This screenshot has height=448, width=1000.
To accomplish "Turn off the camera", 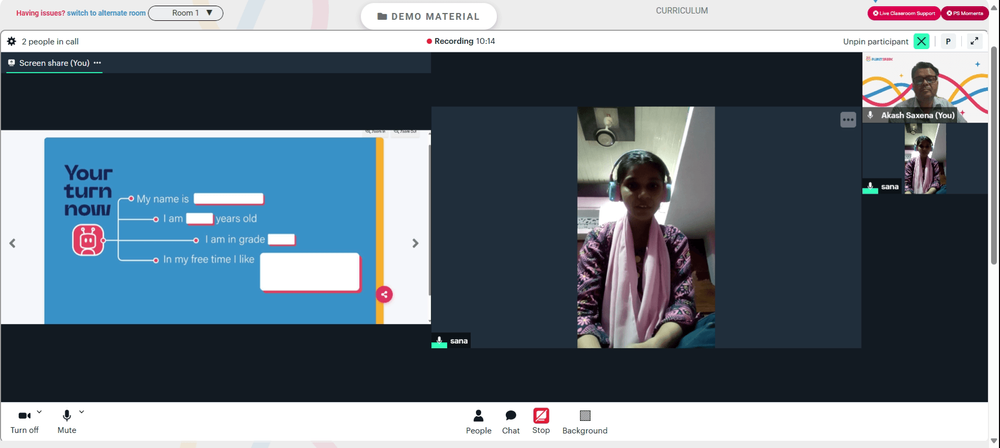I will [x=24, y=422].
